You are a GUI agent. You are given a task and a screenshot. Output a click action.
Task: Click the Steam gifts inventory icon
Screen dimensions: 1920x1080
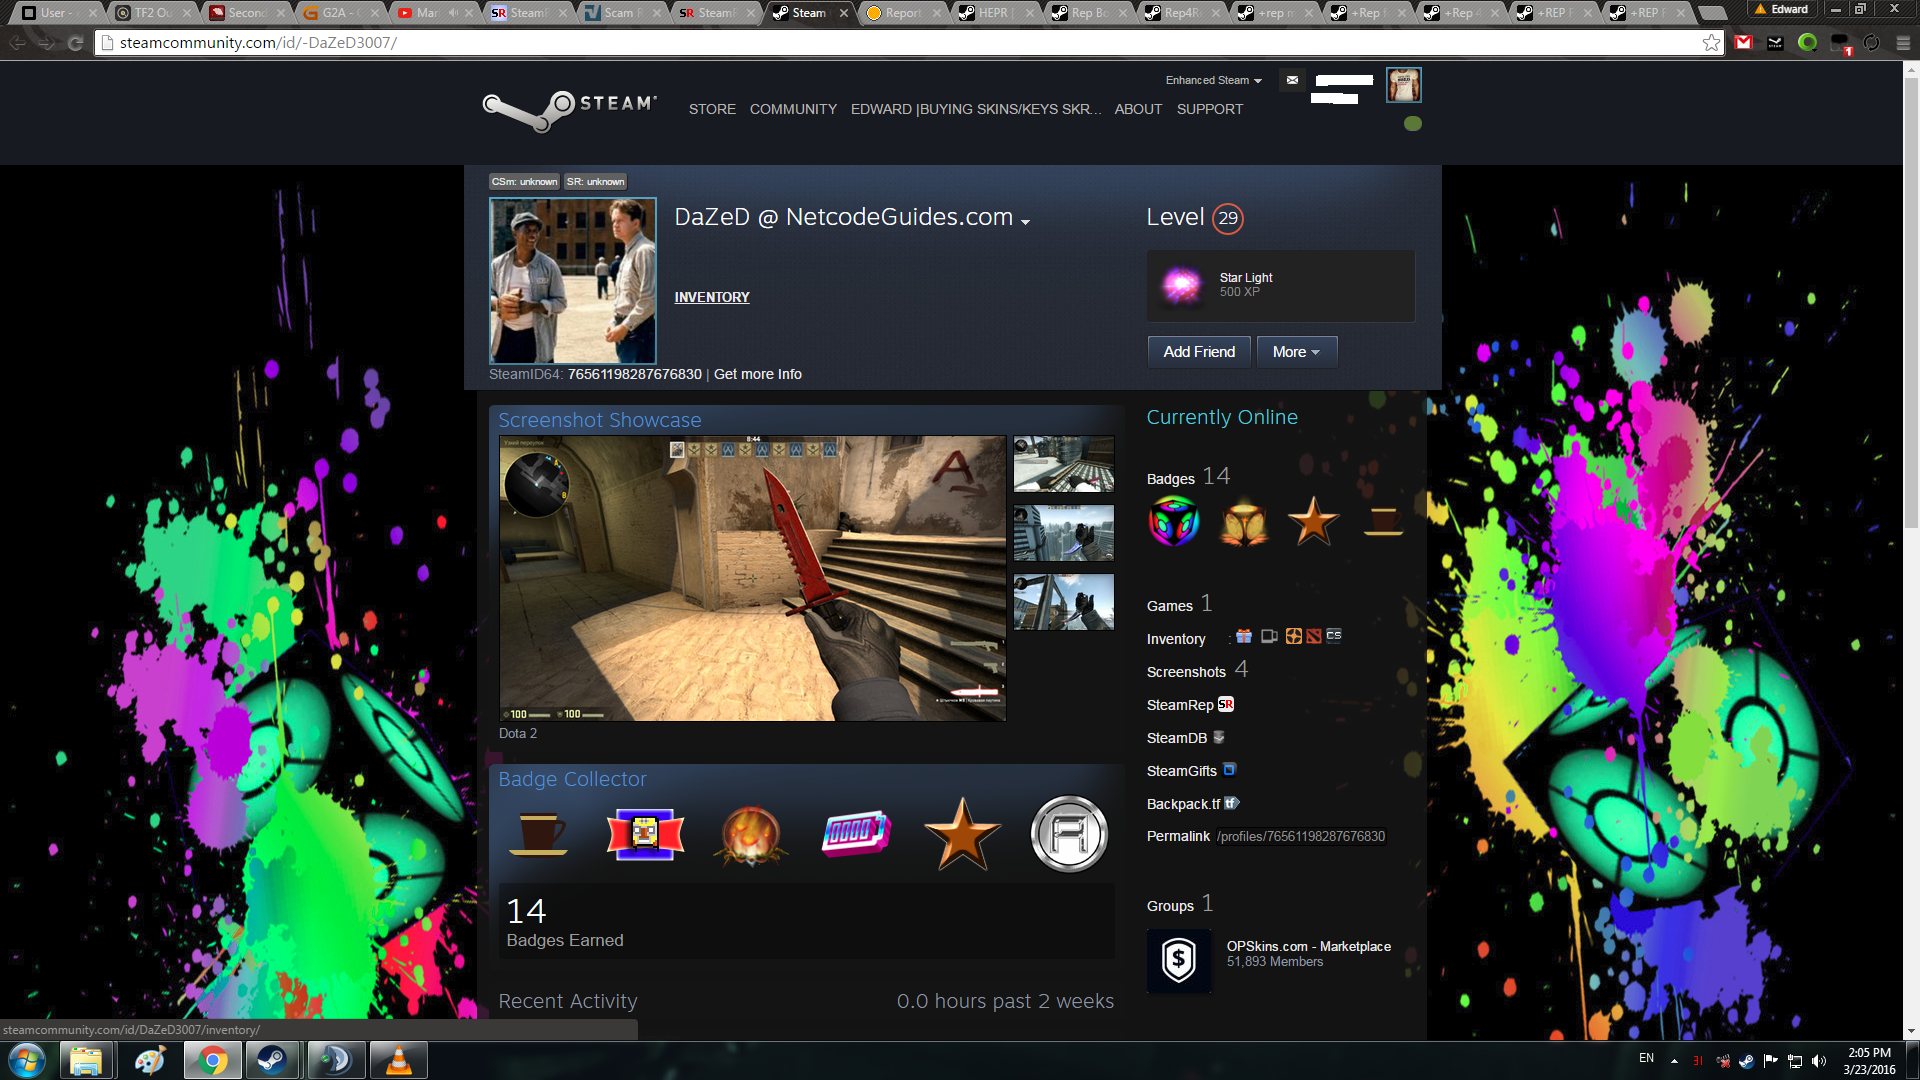click(x=1244, y=636)
